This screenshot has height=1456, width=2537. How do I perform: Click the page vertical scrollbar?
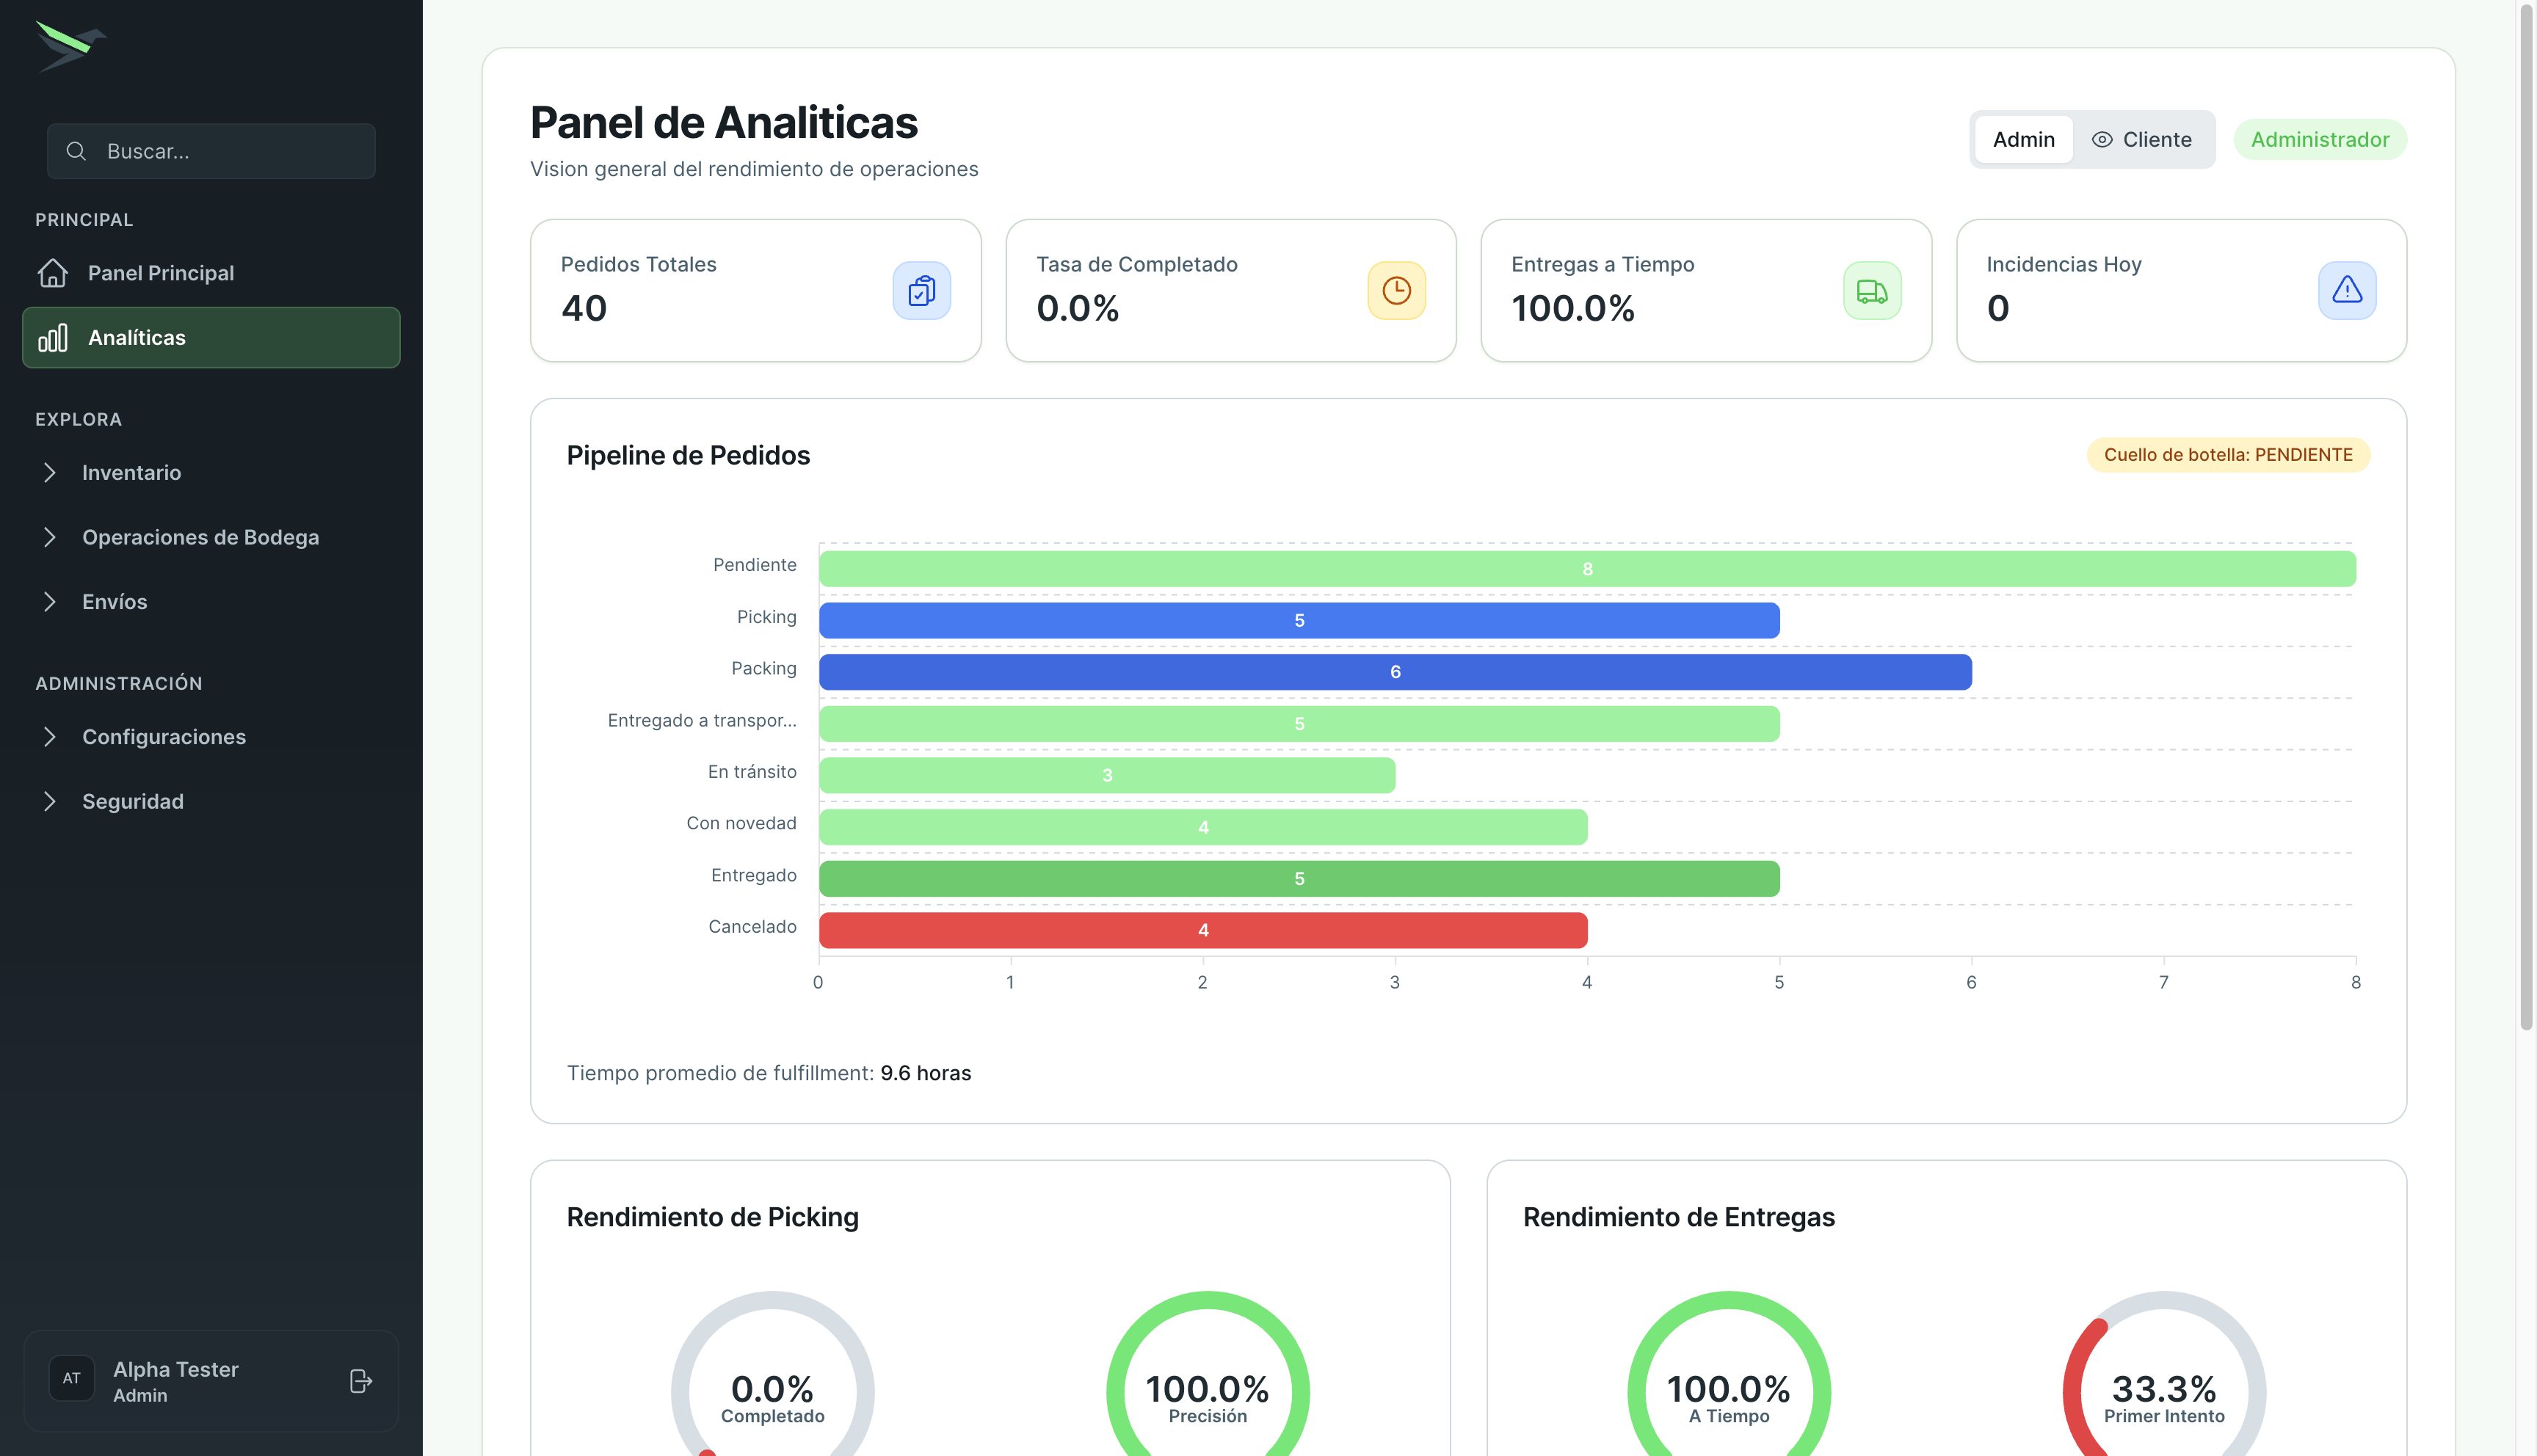point(2527,515)
